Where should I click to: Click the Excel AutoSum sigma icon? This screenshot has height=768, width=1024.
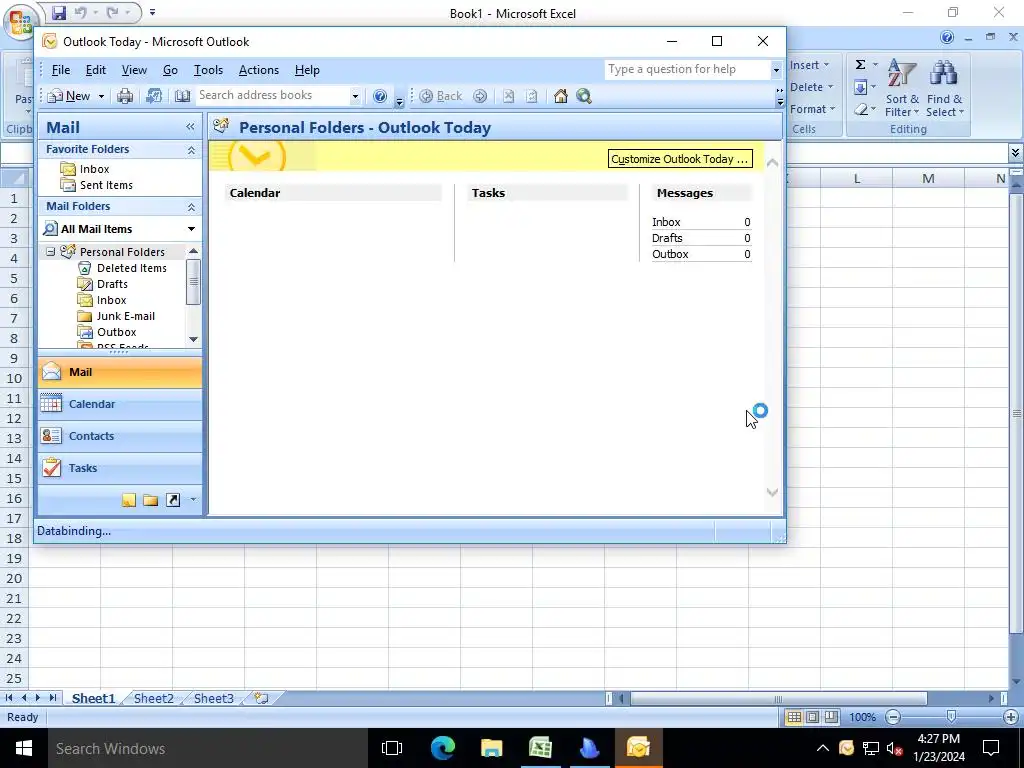point(861,64)
